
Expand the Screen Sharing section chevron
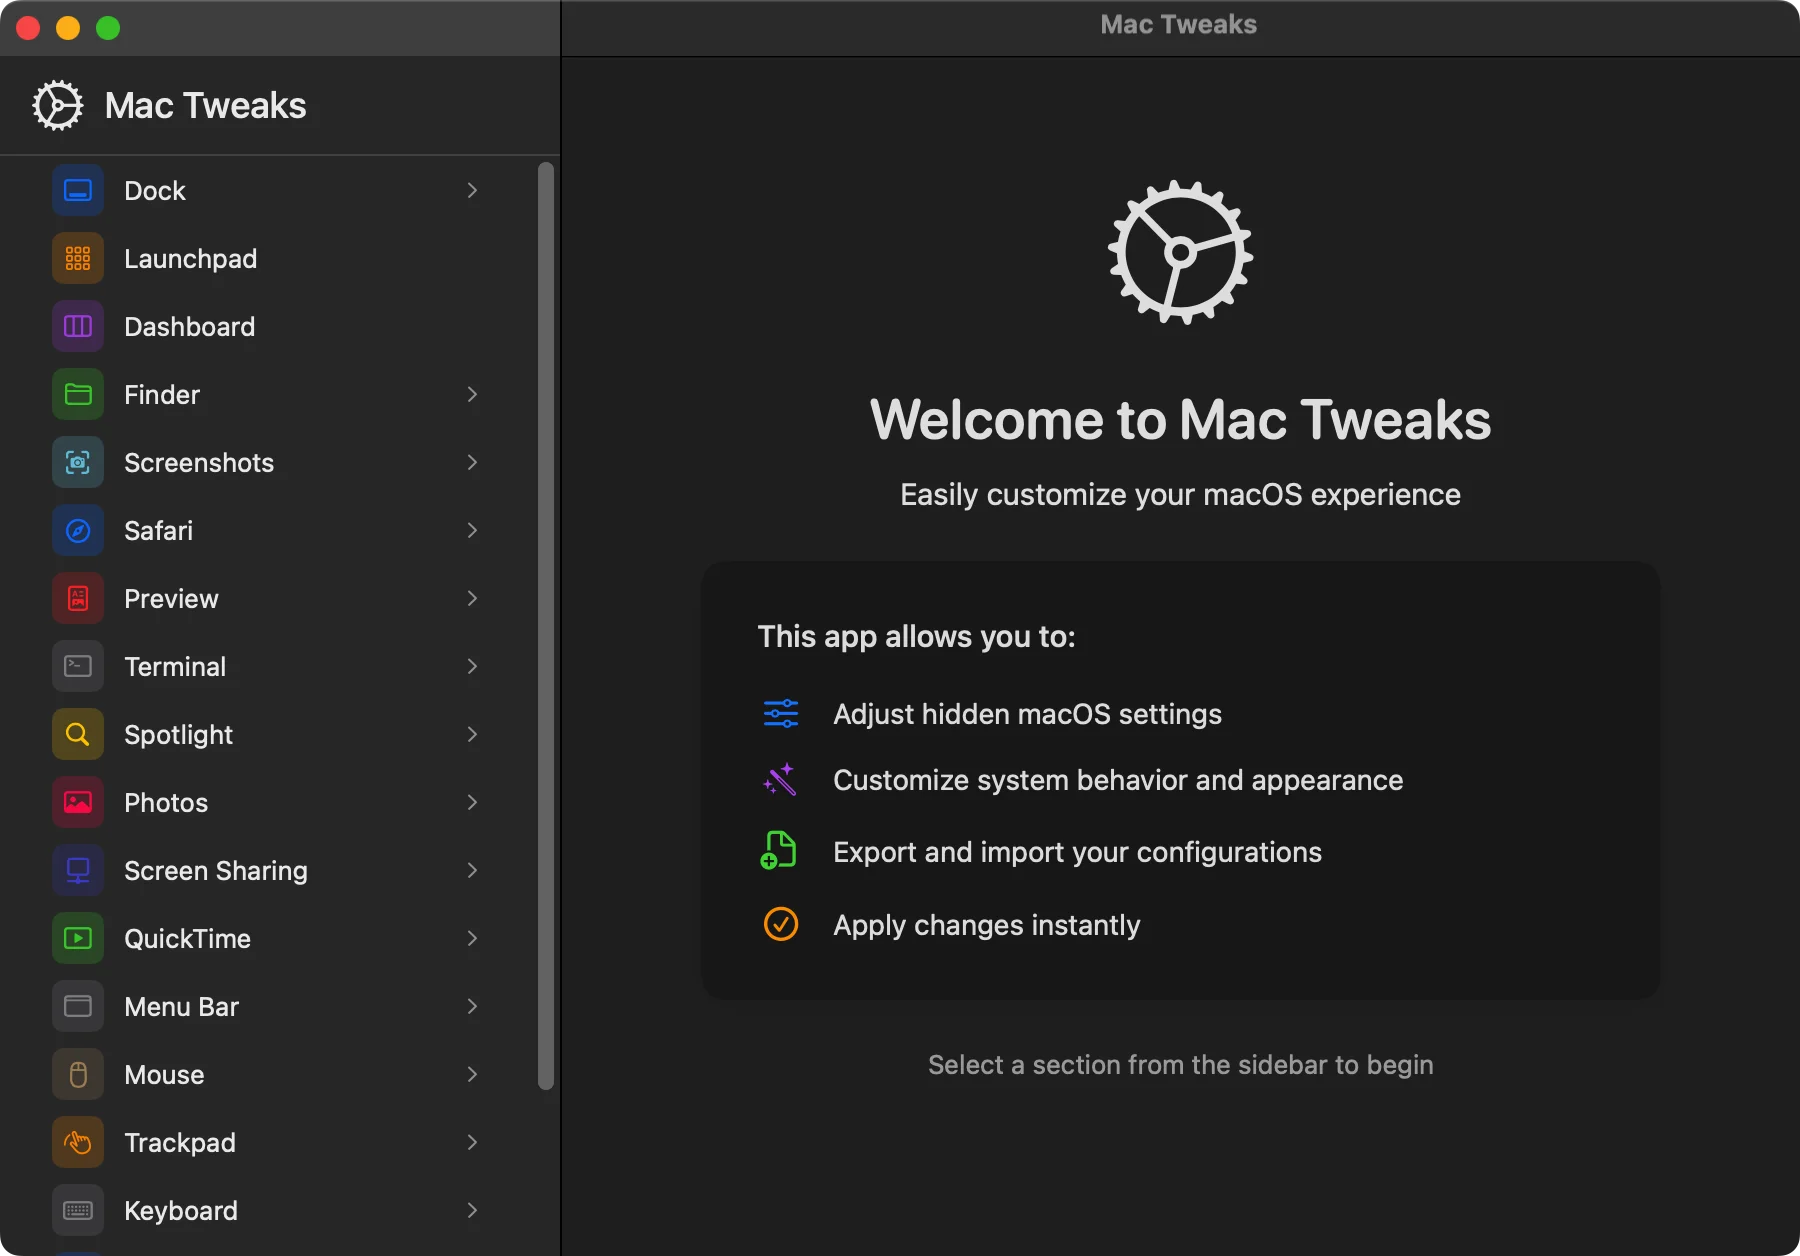[472, 870]
